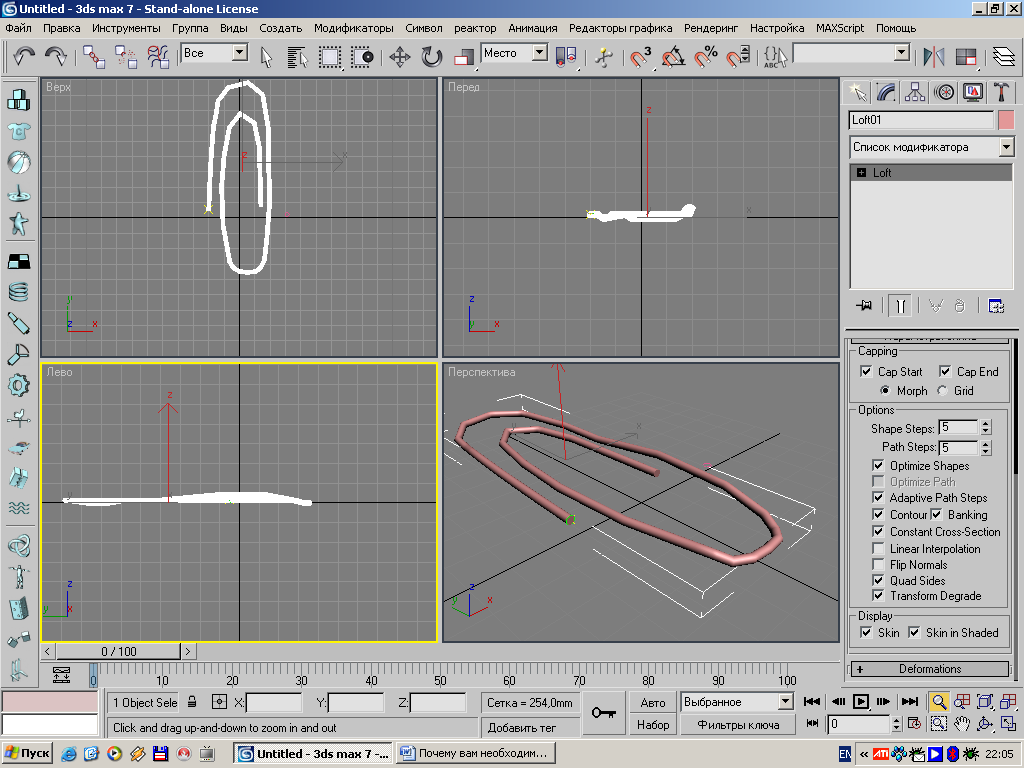Select the Grid capping radio button
This screenshot has width=1024, height=768.
coord(942,391)
